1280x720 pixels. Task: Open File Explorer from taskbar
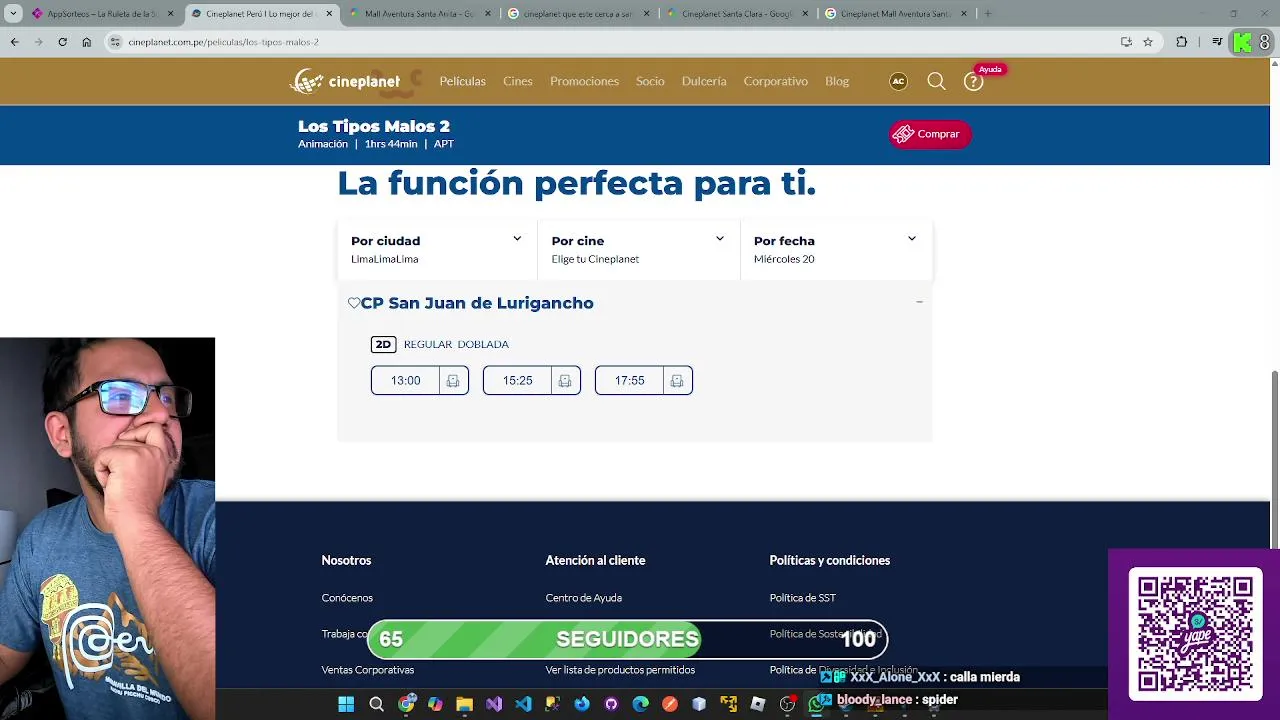pos(464,704)
